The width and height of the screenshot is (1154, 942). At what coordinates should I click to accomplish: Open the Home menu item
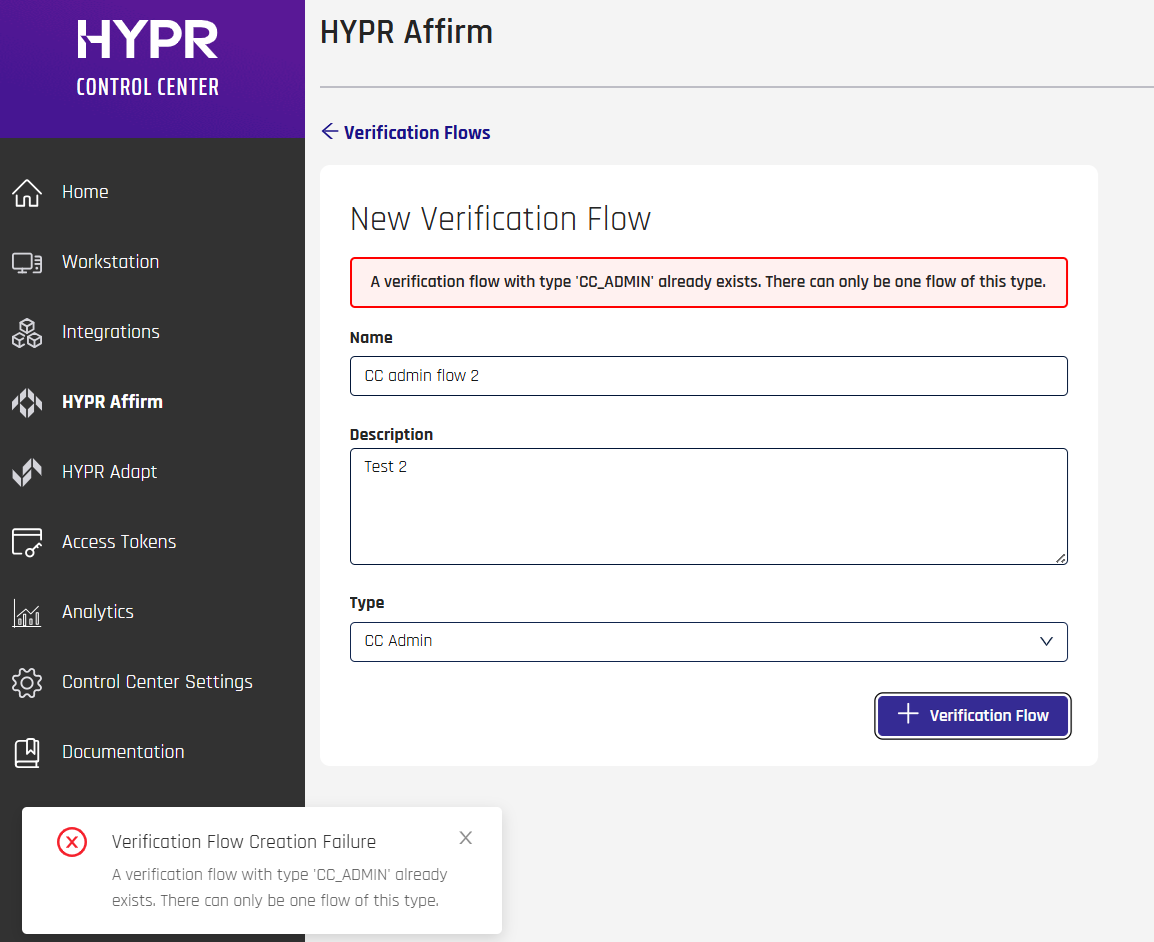85,192
